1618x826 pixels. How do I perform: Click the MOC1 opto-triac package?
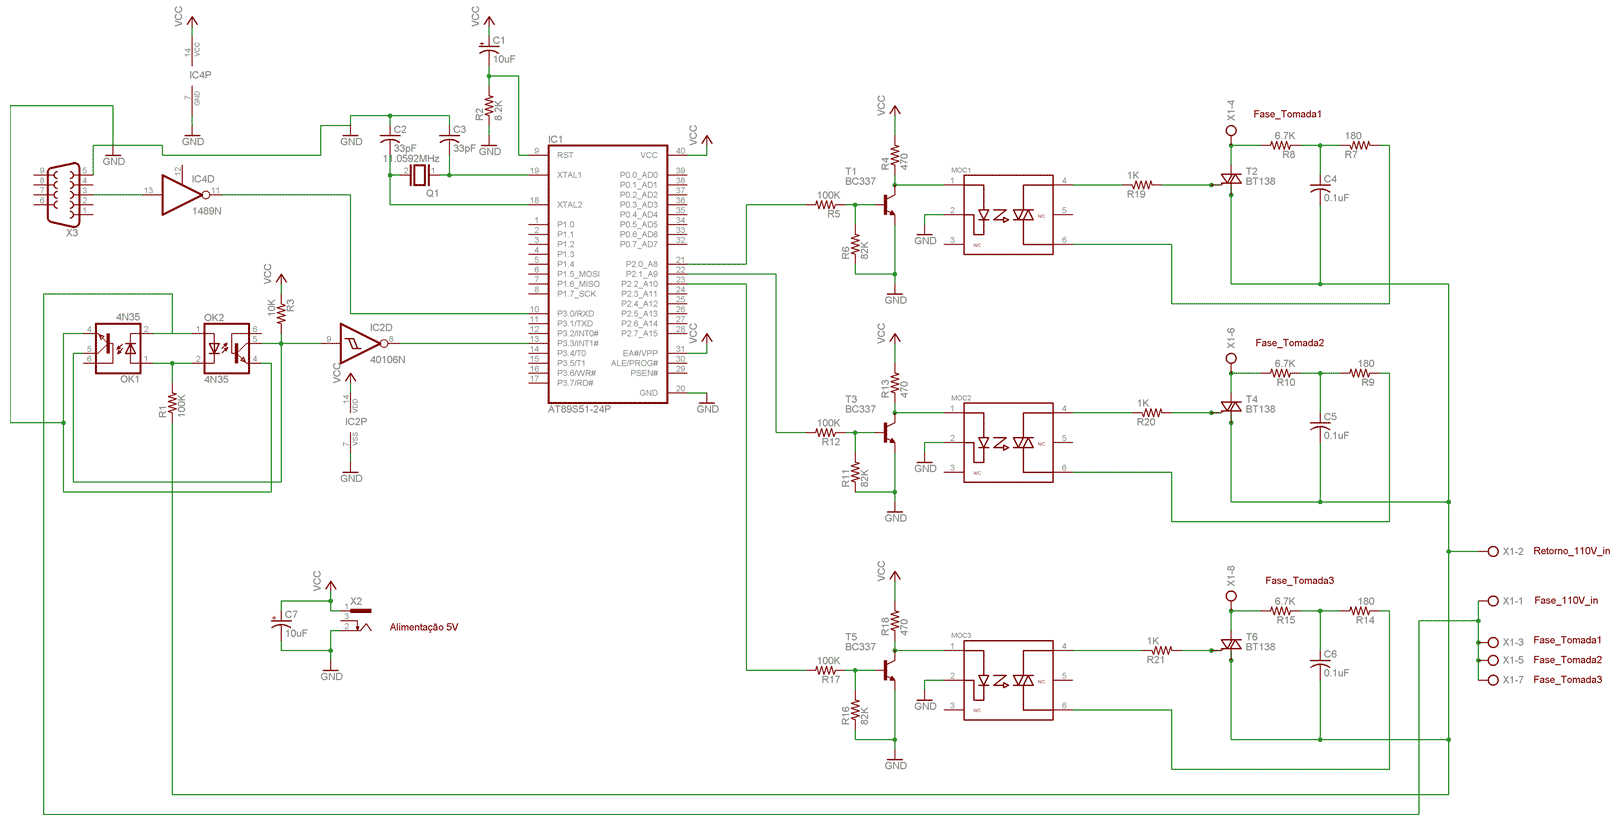point(1008,215)
